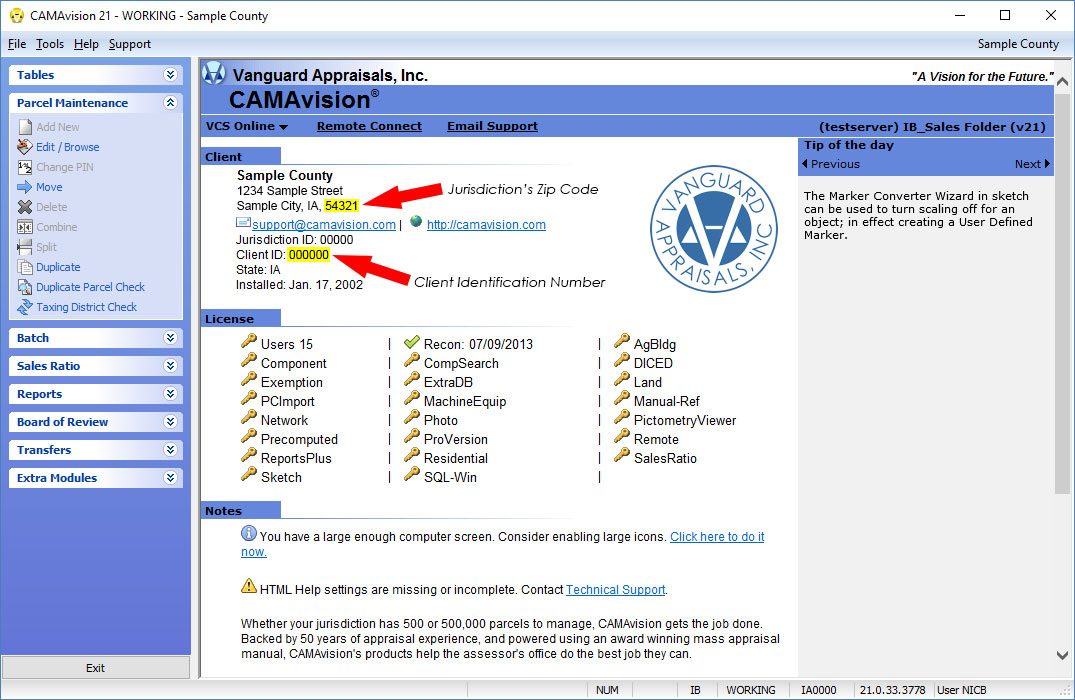The width and height of the screenshot is (1075, 700).
Task: Open the Support menu
Action: [x=130, y=44]
